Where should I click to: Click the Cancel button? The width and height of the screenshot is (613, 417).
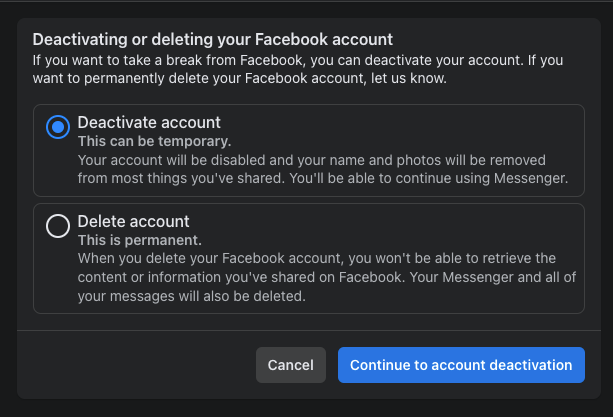click(x=290, y=365)
